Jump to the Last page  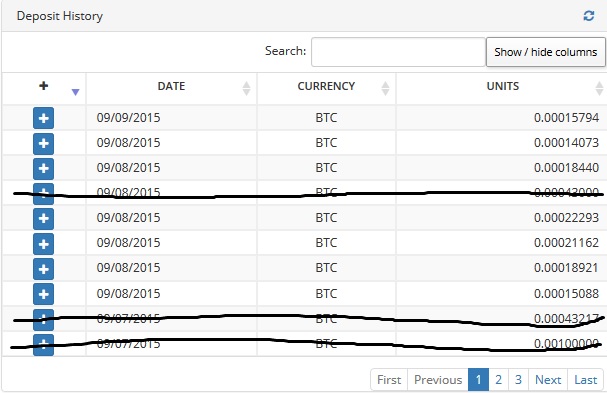[586, 380]
